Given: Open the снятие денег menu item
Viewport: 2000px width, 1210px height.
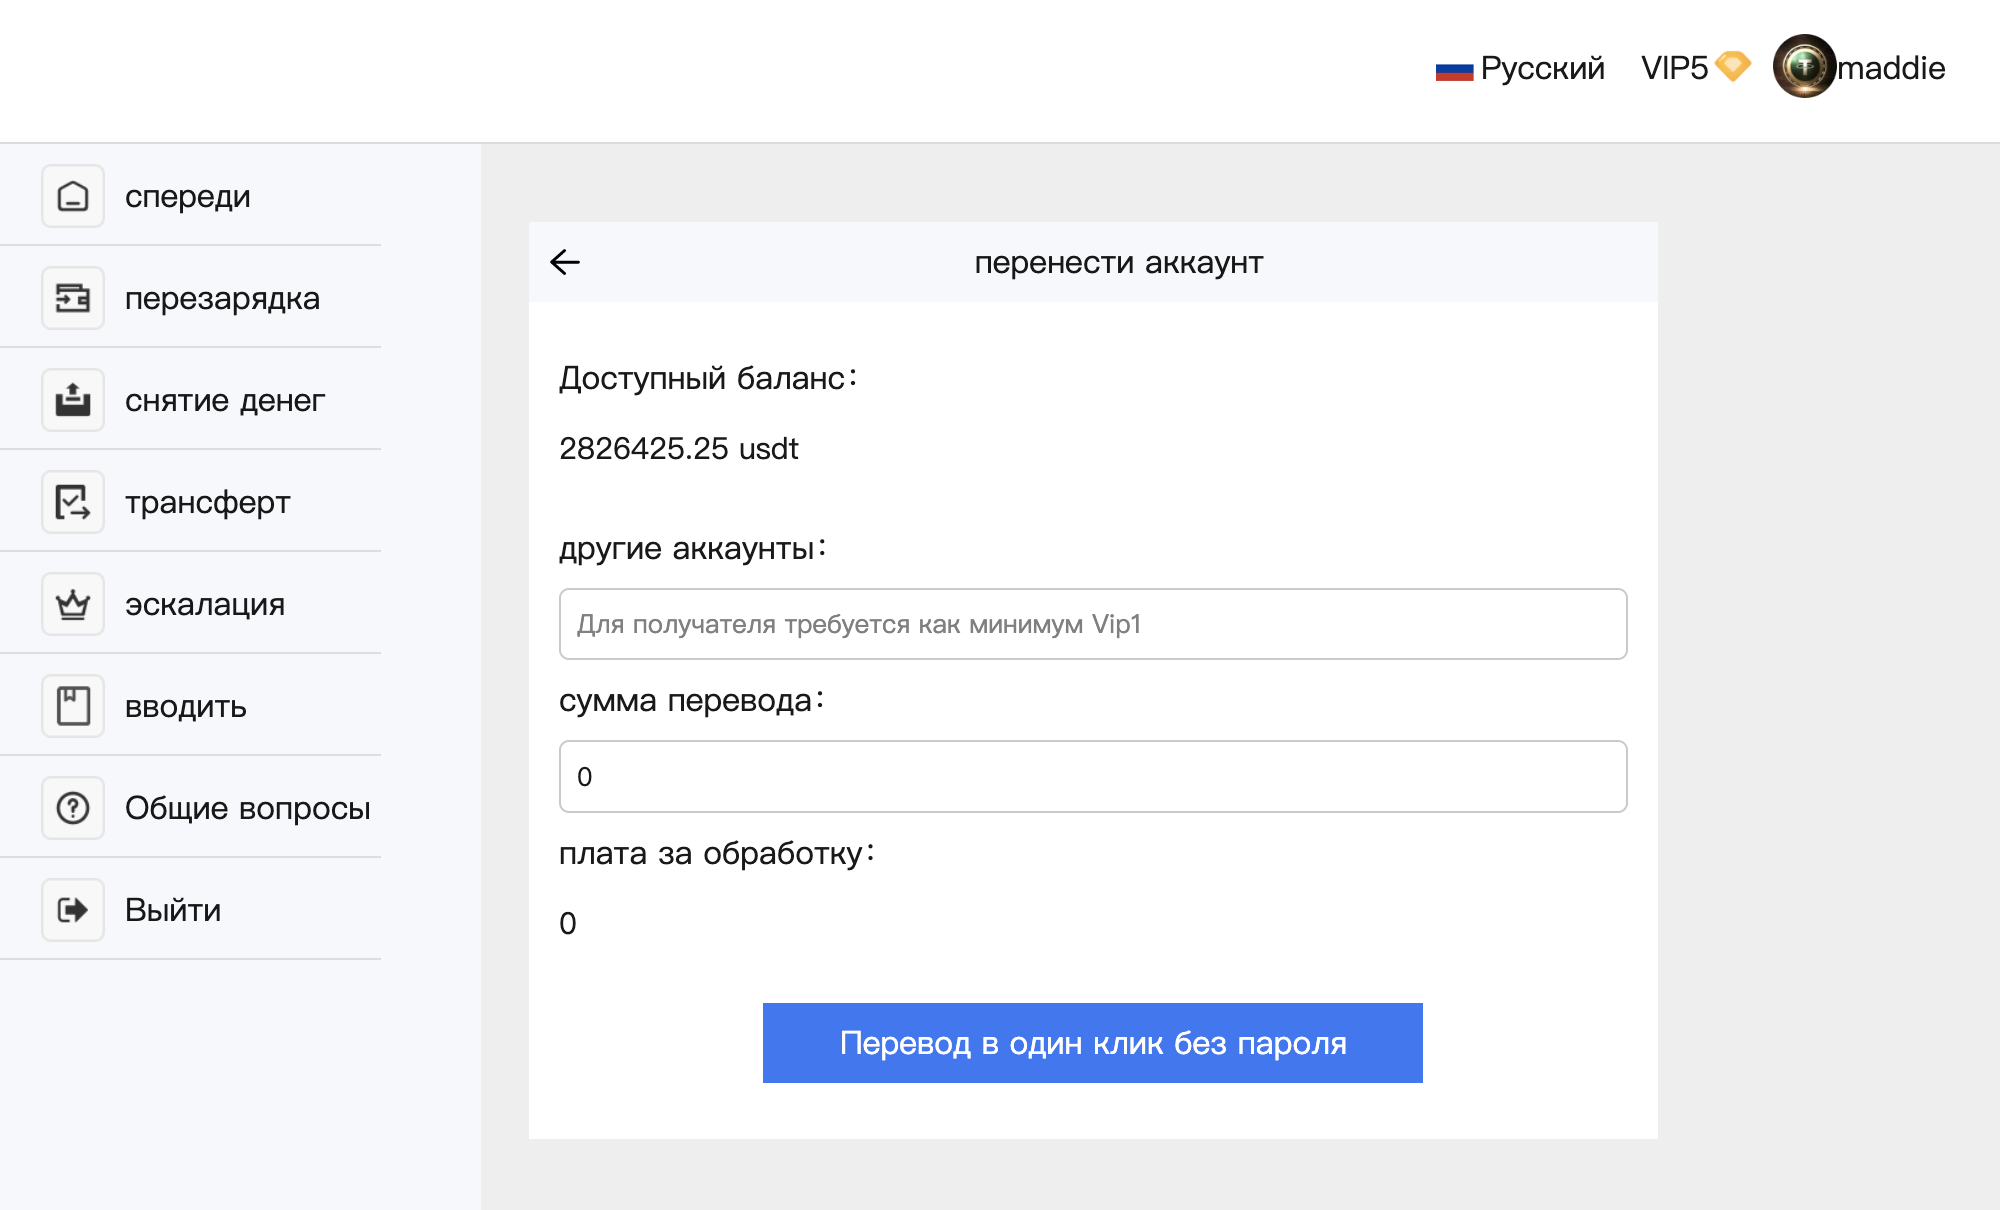Looking at the screenshot, I should [x=191, y=400].
